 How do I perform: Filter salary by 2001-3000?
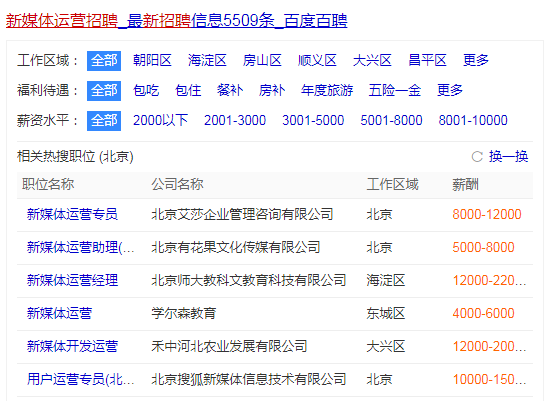(235, 120)
